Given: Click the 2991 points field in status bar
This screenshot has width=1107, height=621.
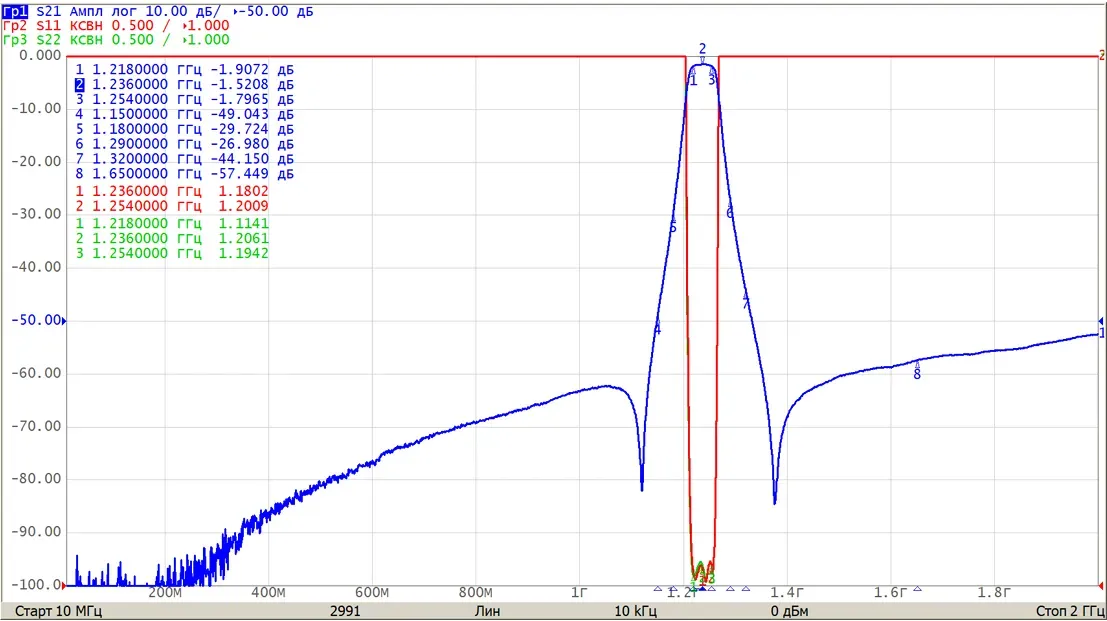Looking at the screenshot, I should [345, 611].
